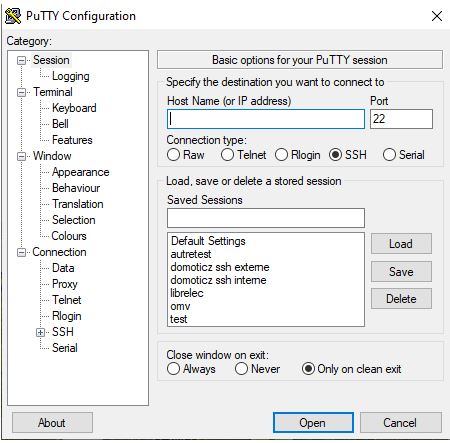Select Raw connection type
The width and height of the screenshot is (450, 443).
[x=173, y=155]
